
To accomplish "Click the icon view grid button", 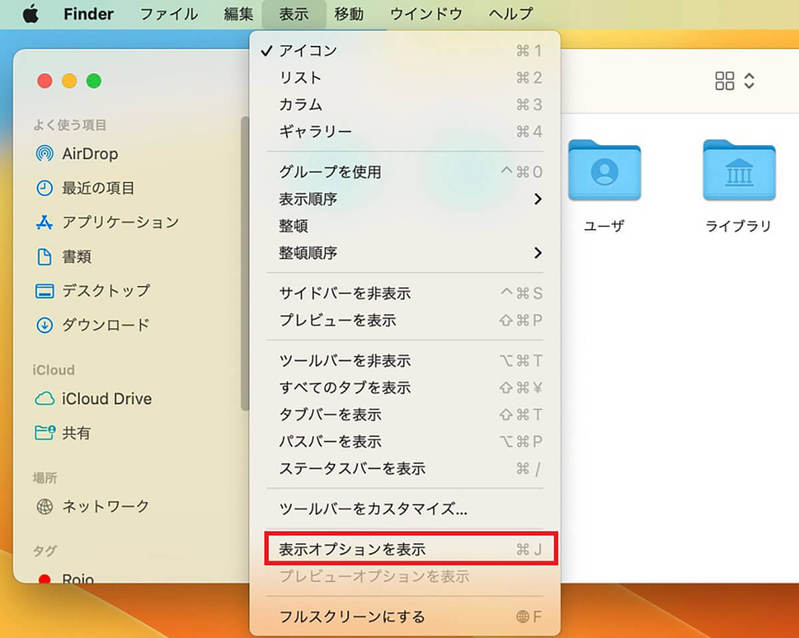I will [x=724, y=81].
